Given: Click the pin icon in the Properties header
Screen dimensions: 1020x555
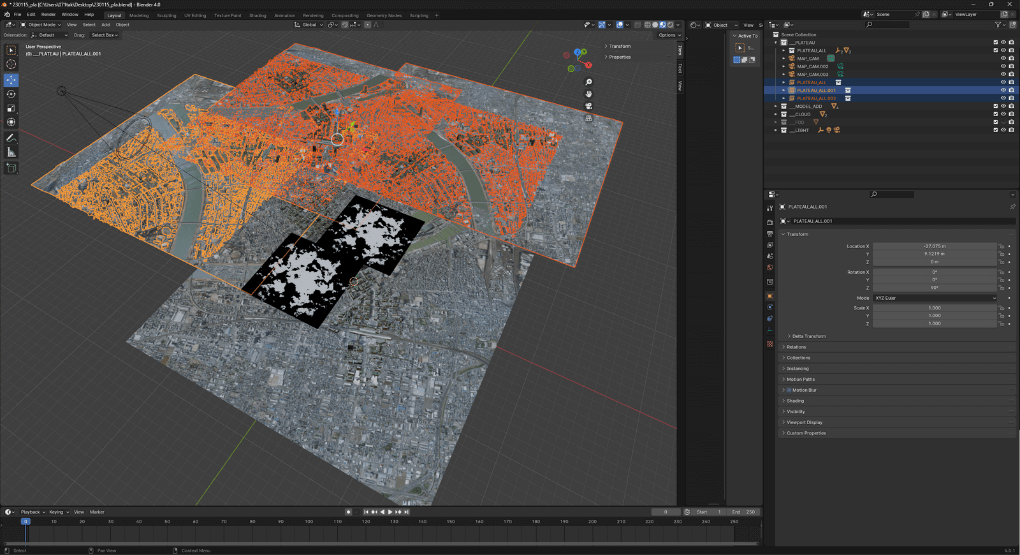Looking at the screenshot, I should click(1012, 207).
